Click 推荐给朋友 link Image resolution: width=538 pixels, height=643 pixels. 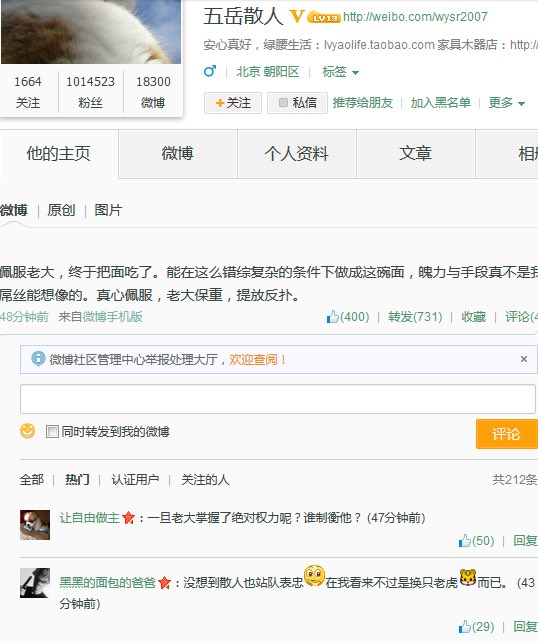click(x=363, y=103)
